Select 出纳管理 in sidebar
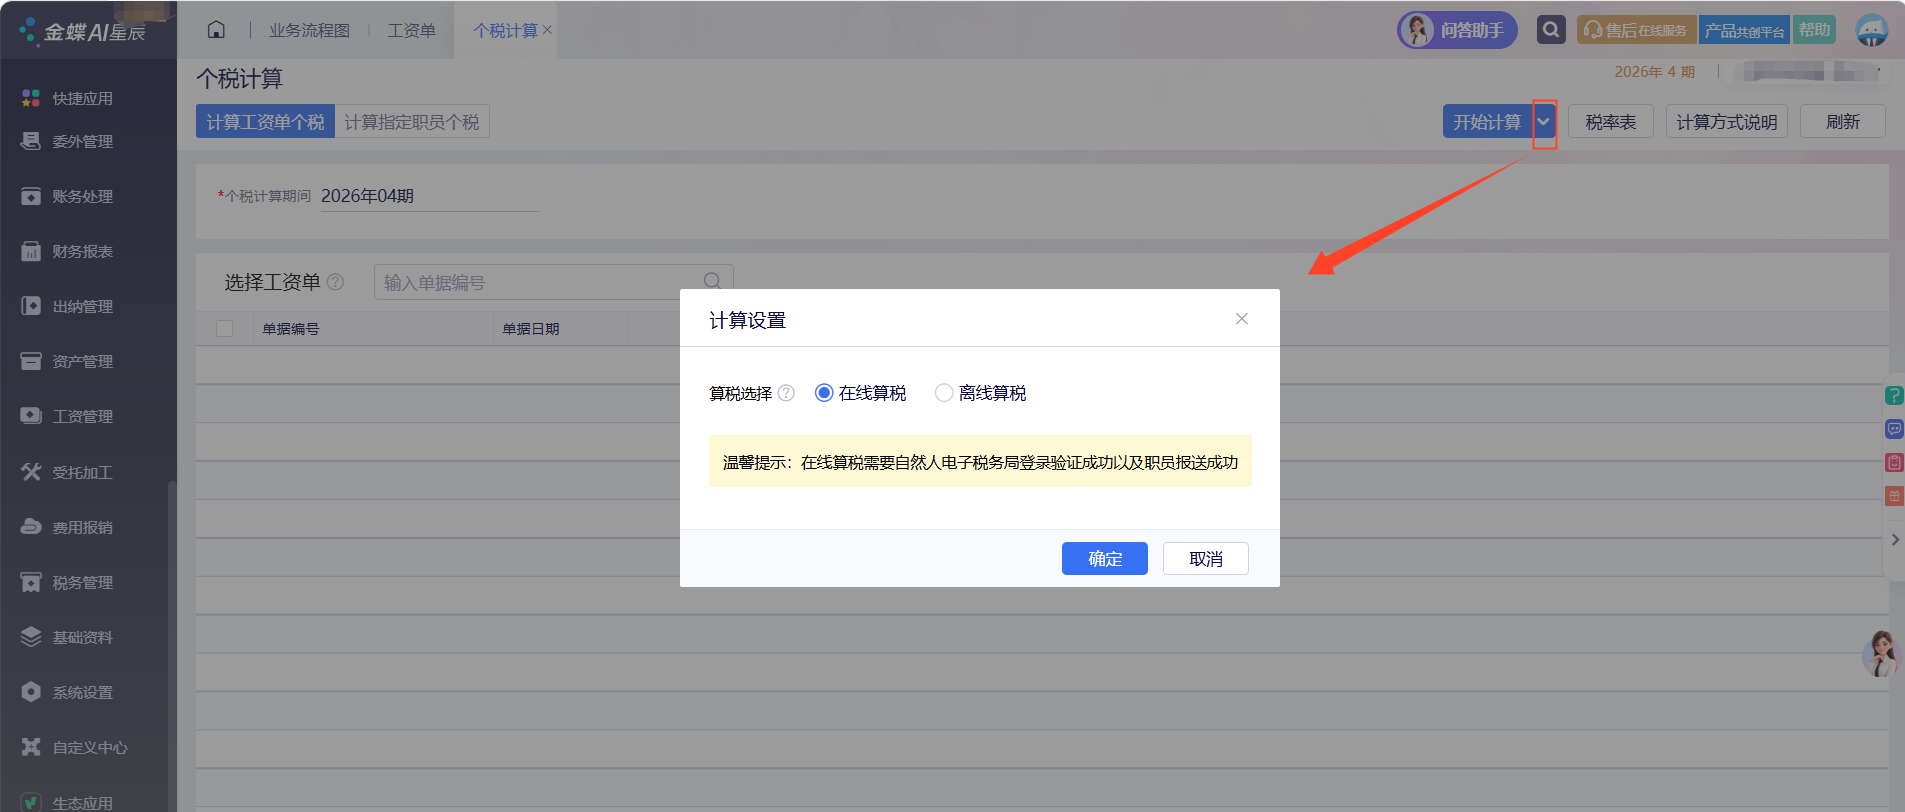 tap(67, 306)
